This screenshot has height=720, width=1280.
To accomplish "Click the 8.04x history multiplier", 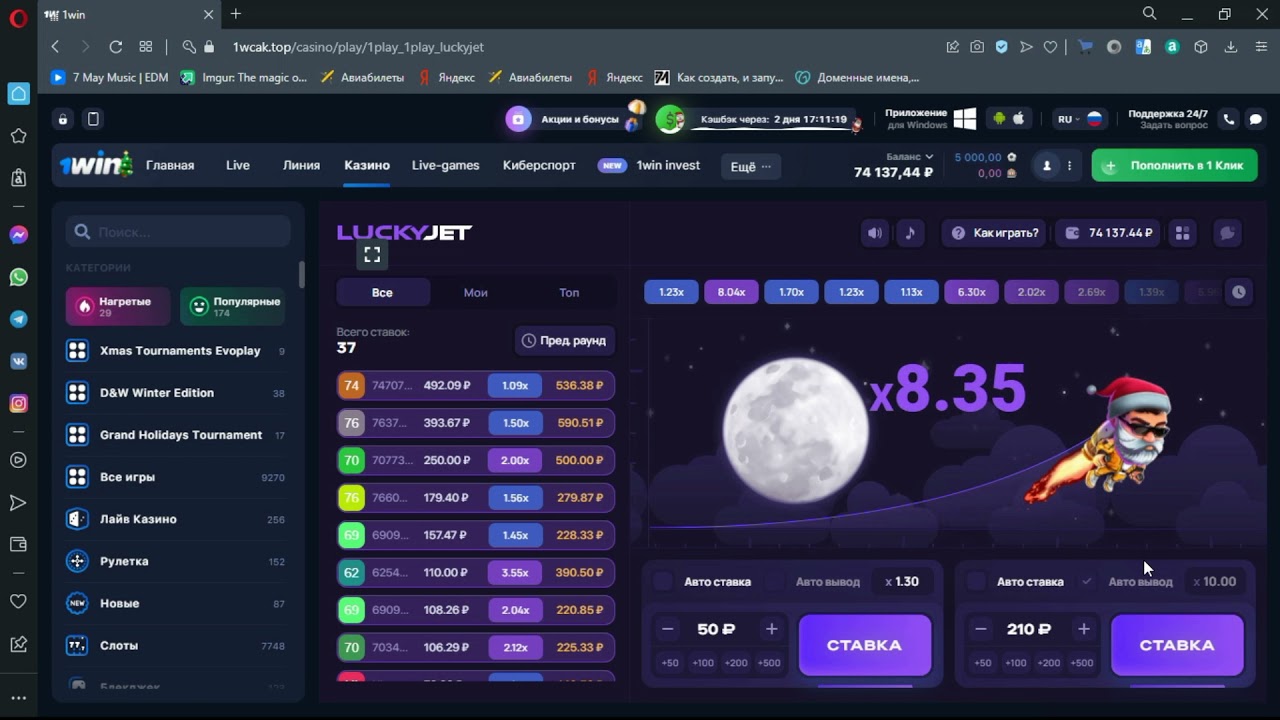I will pos(731,292).
